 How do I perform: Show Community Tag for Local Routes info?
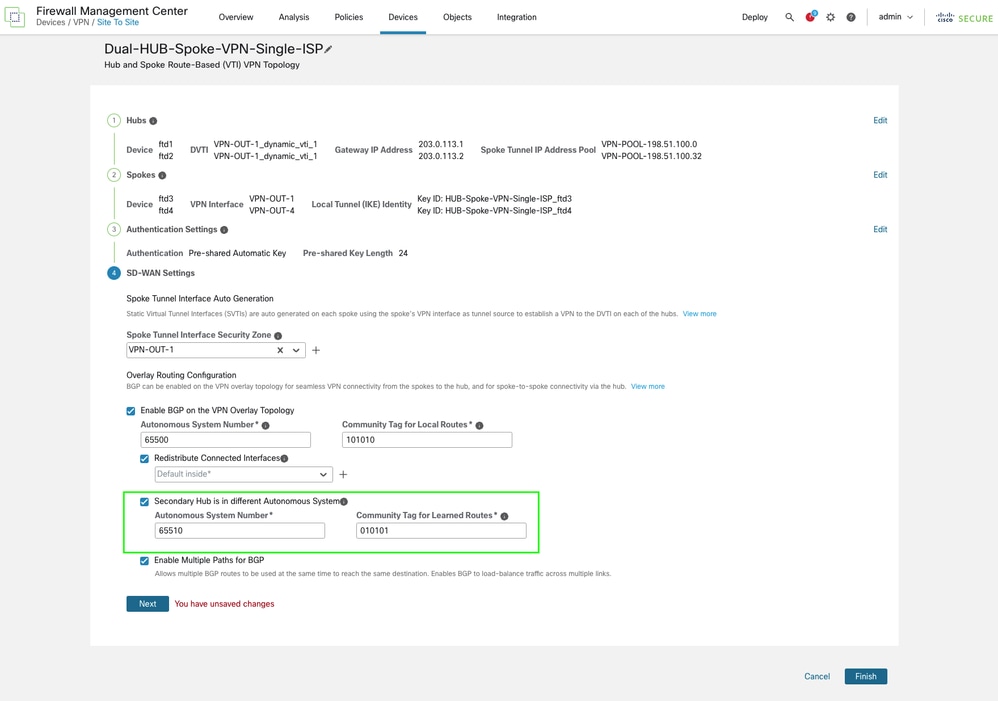coord(479,425)
